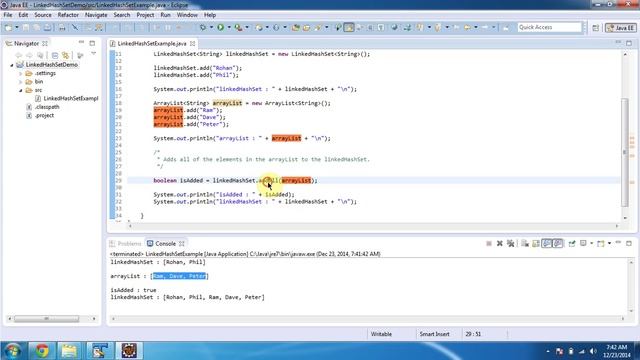
Task: Click Back navigation arrow in main toolbar
Action: 467,27
